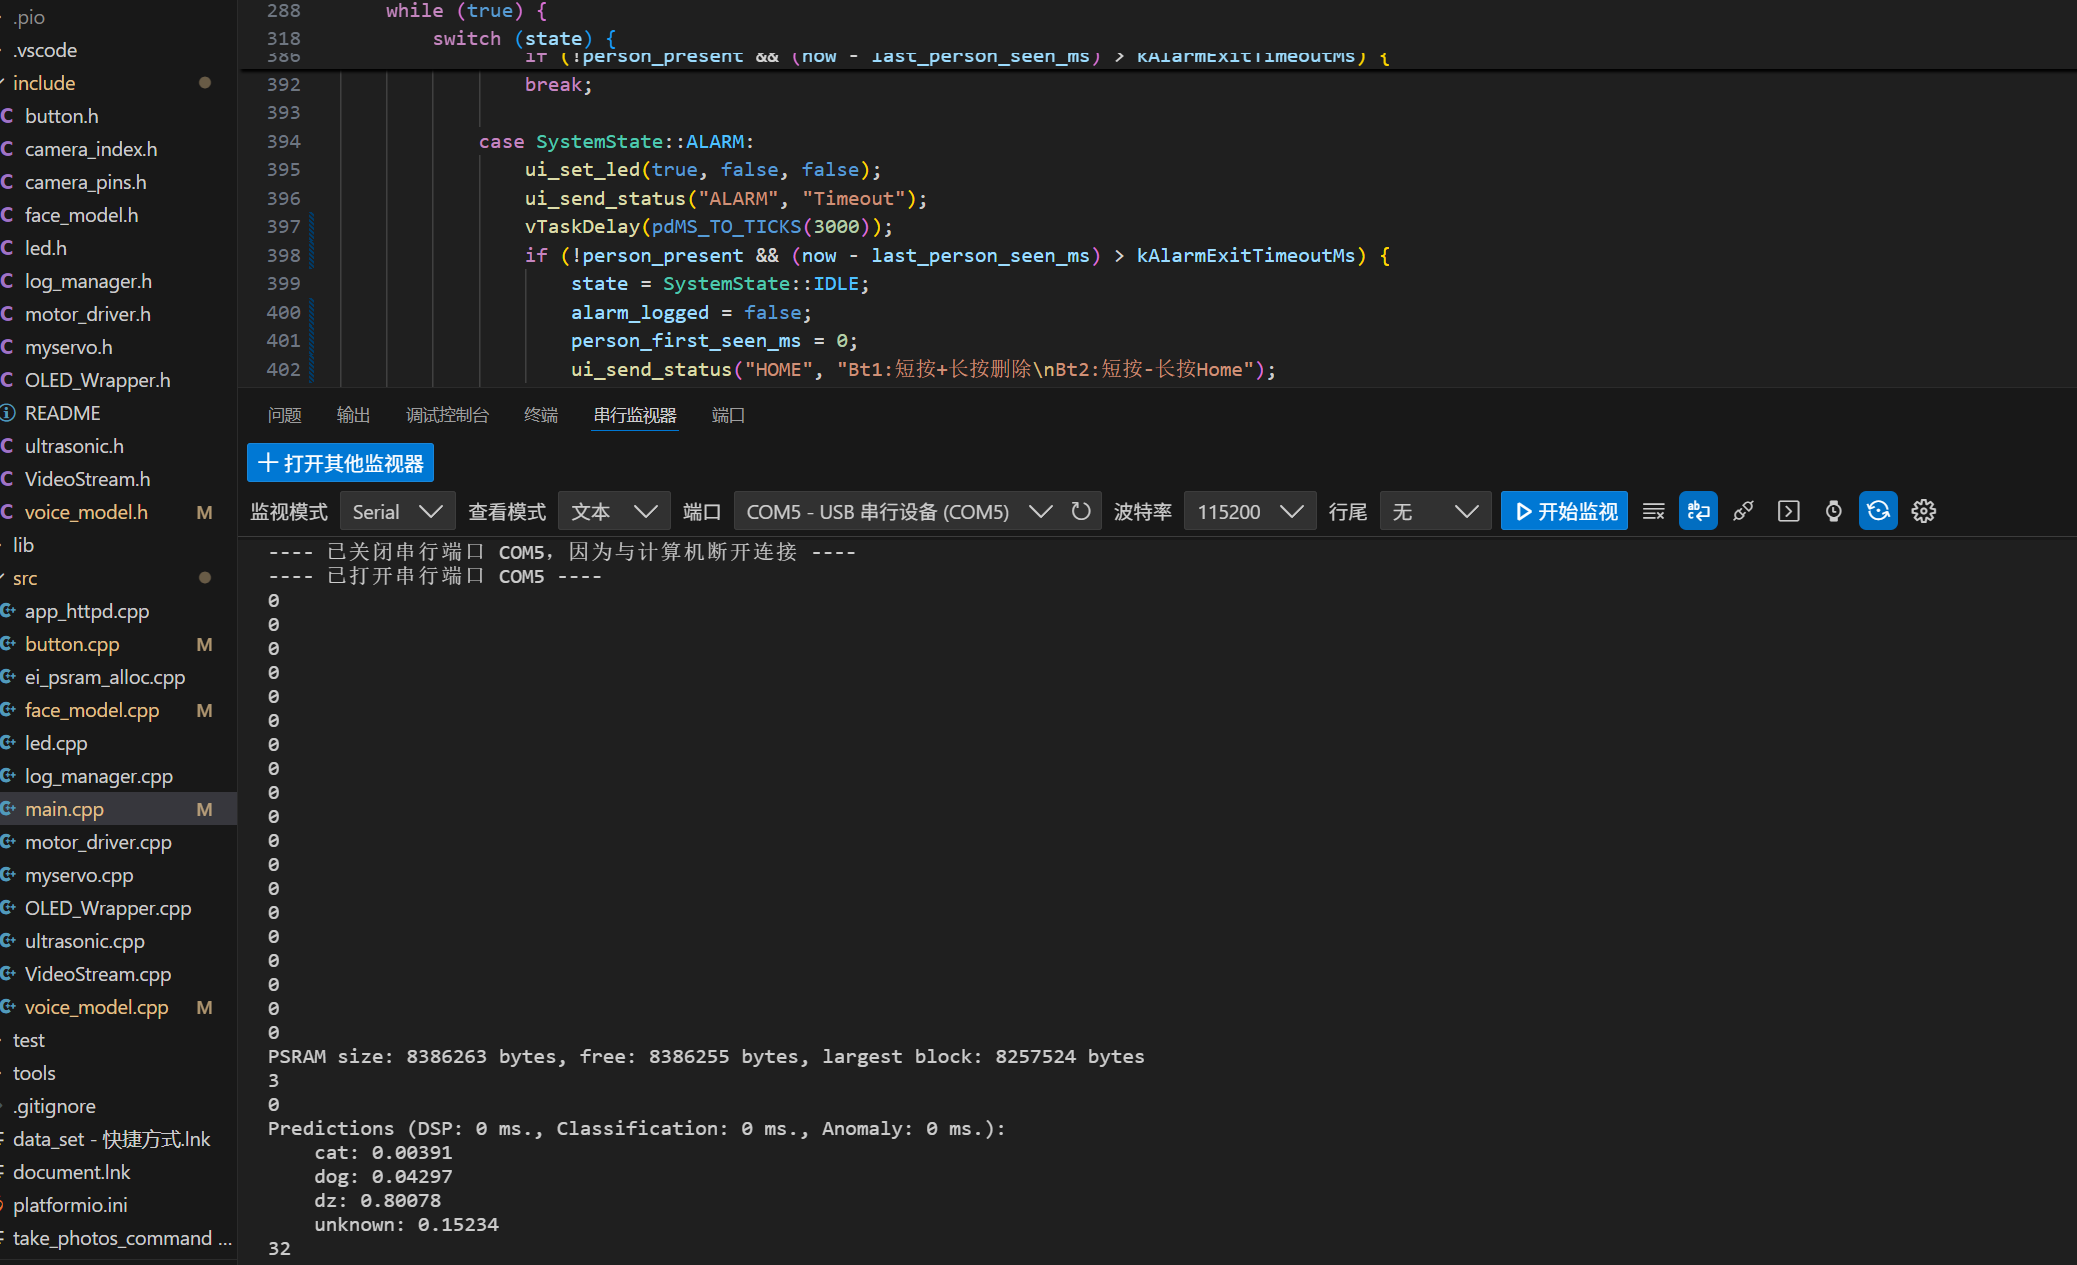Collapse the include folder

[x=44, y=83]
